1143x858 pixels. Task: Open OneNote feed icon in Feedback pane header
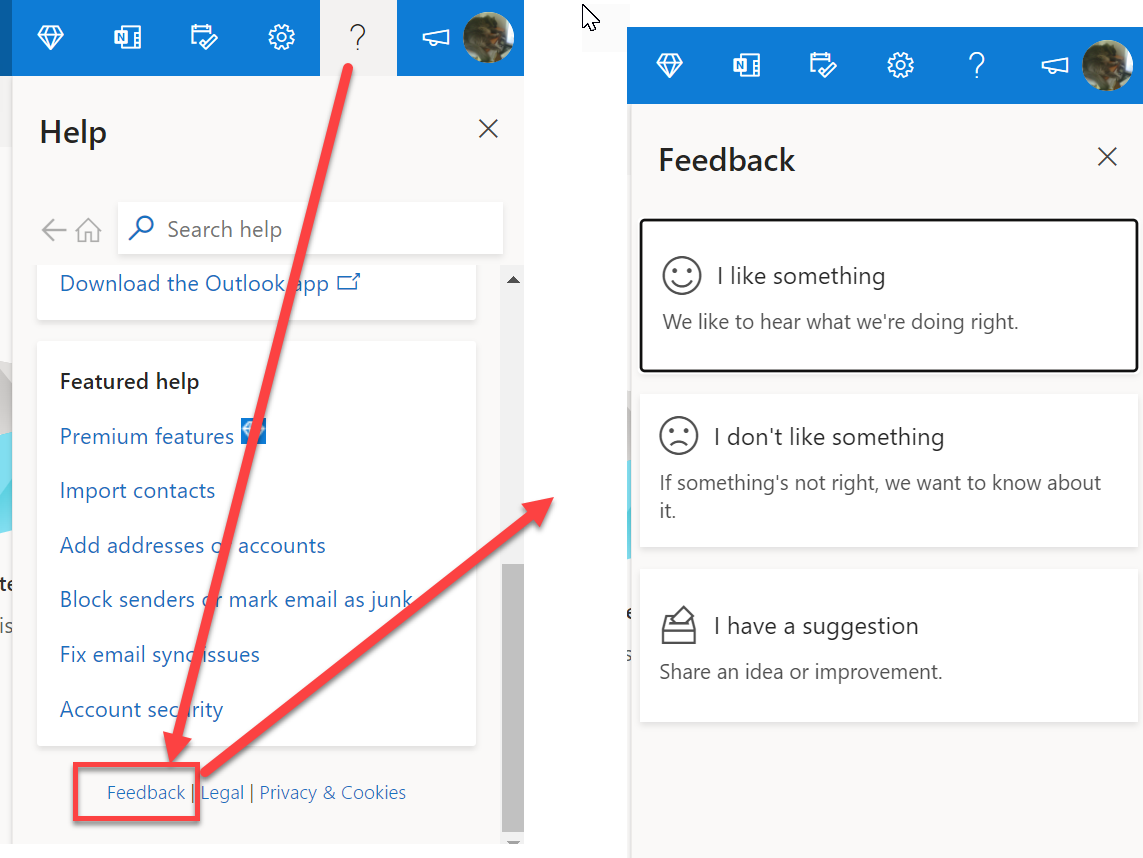tap(746, 66)
